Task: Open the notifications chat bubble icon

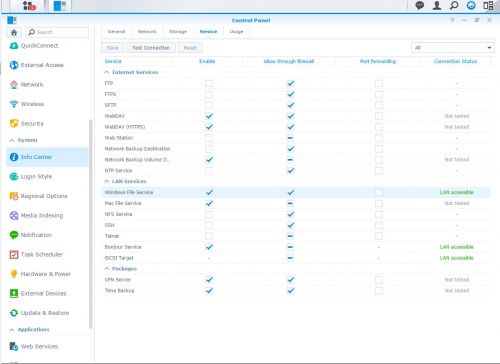Action: (x=420, y=5)
